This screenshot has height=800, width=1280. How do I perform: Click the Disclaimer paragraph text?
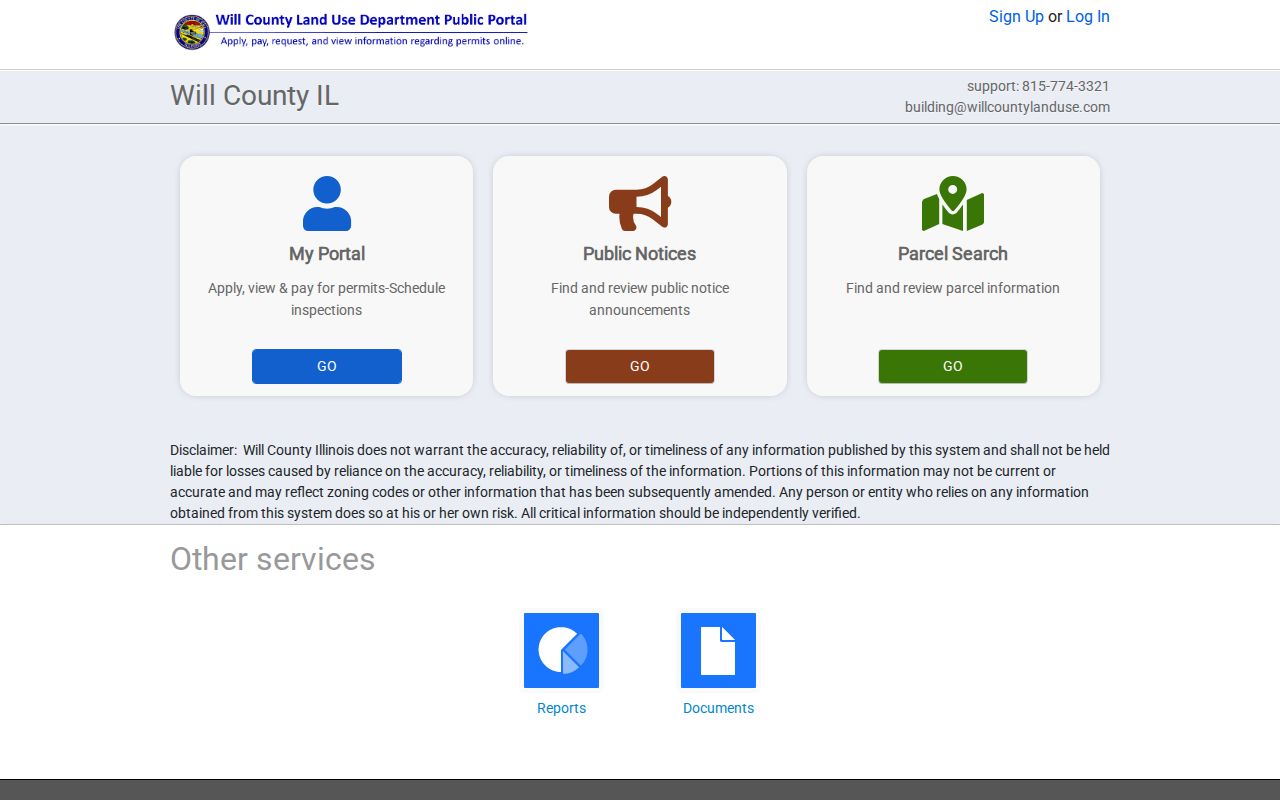click(x=640, y=481)
